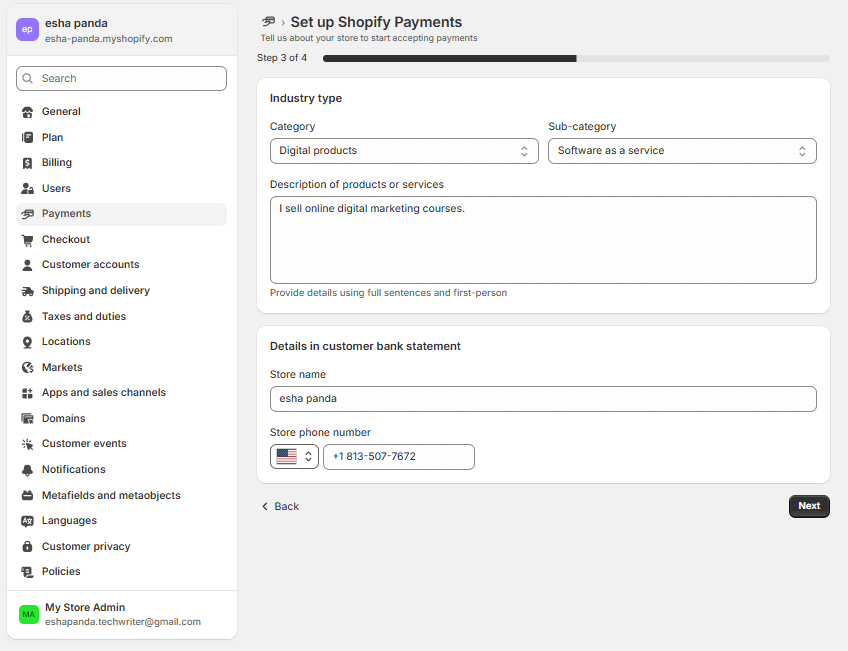Select the Billing settings icon
The width and height of the screenshot is (848, 651).
pos(26,162)
